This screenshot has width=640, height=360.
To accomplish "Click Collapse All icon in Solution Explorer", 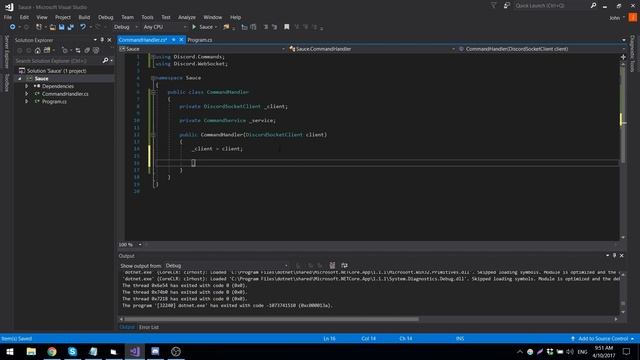I will [x=78, y=50].
